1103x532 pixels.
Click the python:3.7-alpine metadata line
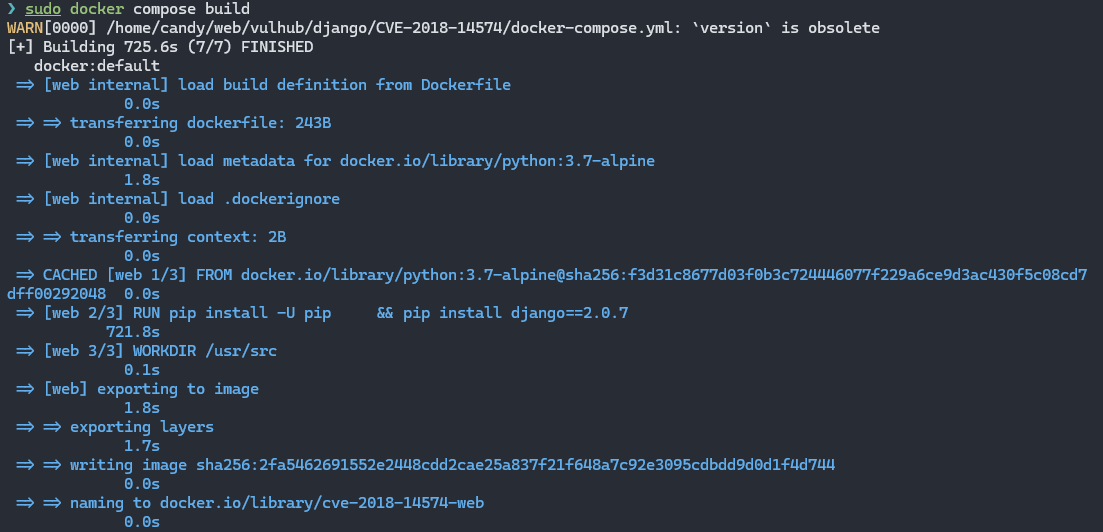pyautogui.click(x=349, y=161)
